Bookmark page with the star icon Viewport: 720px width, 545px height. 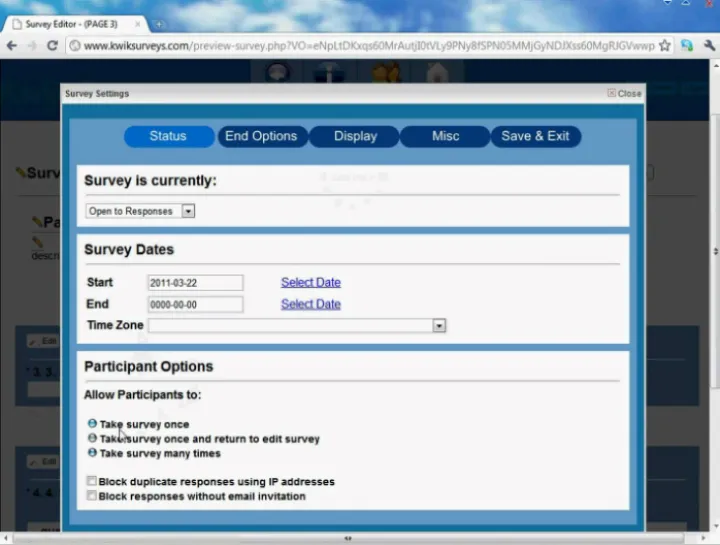tap(665, 45)
